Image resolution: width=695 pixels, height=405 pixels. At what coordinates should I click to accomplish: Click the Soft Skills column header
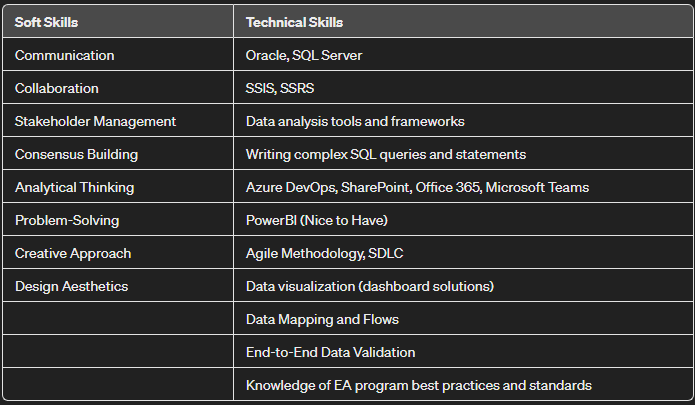coord(118,21)
